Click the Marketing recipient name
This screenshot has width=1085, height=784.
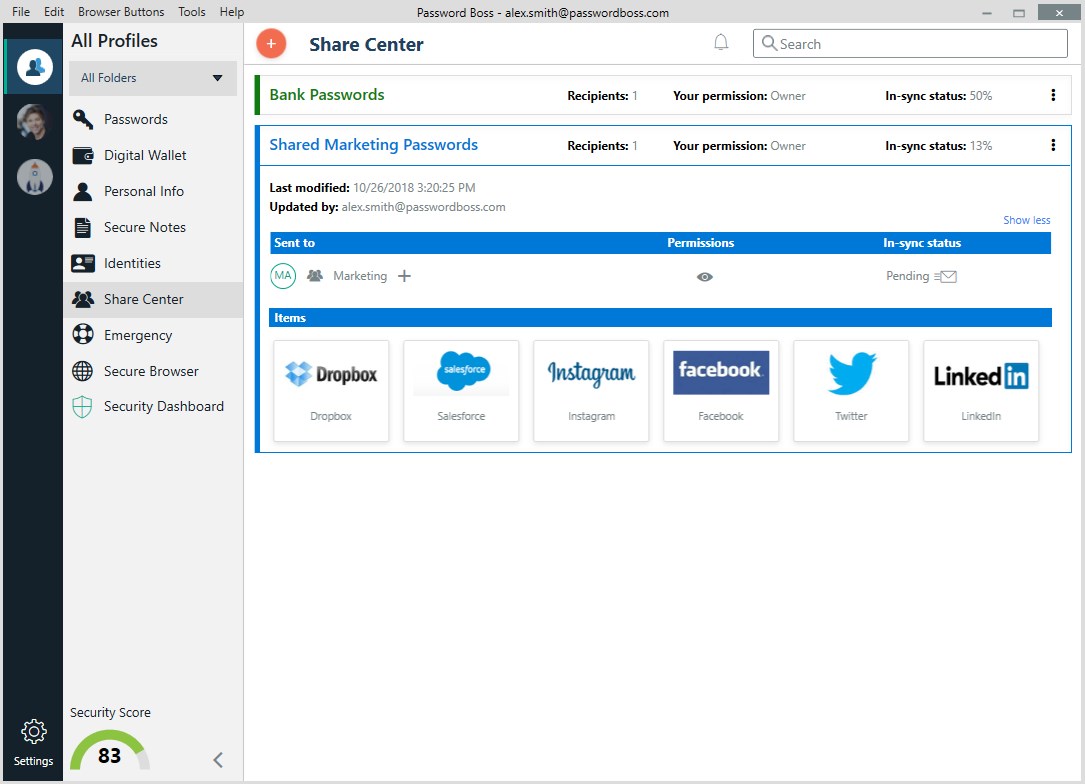tap(360, 275)
